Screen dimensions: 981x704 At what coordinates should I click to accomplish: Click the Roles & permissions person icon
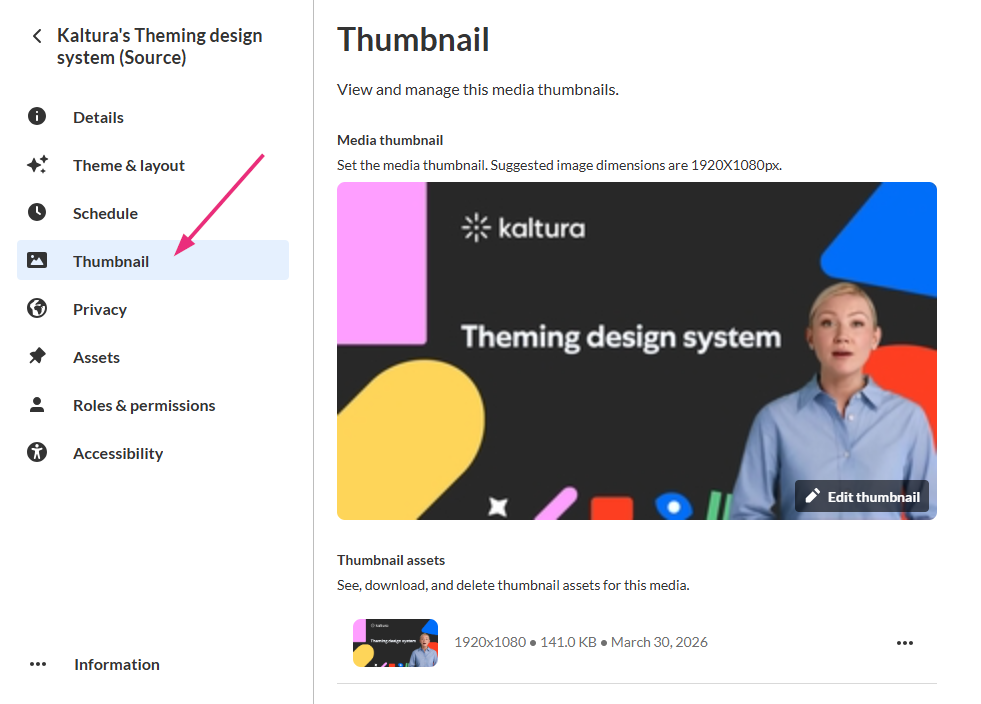tap(37, 405)
